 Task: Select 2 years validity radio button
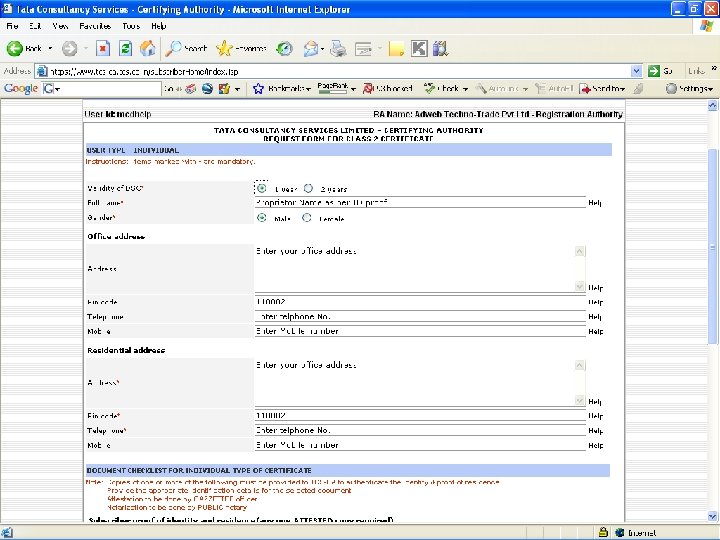[309, 188]
